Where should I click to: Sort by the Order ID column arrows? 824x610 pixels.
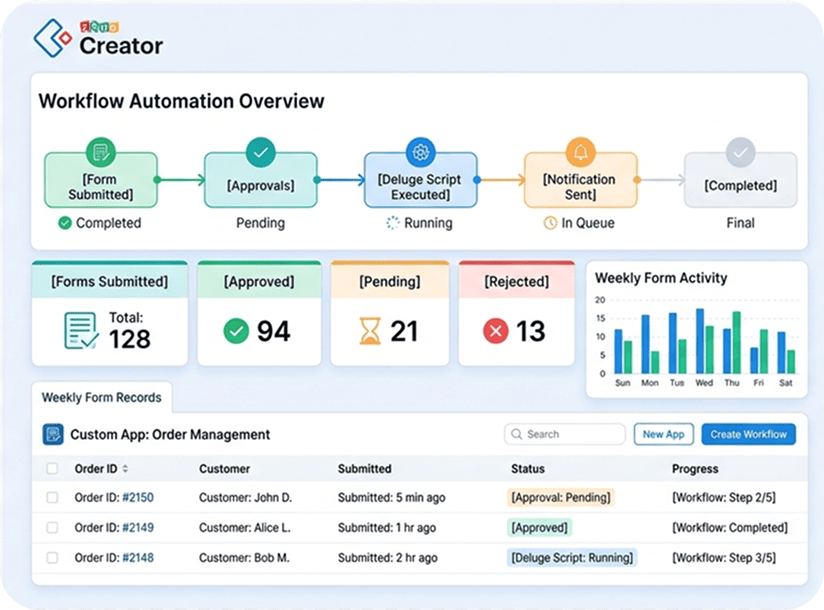point(125,468)
